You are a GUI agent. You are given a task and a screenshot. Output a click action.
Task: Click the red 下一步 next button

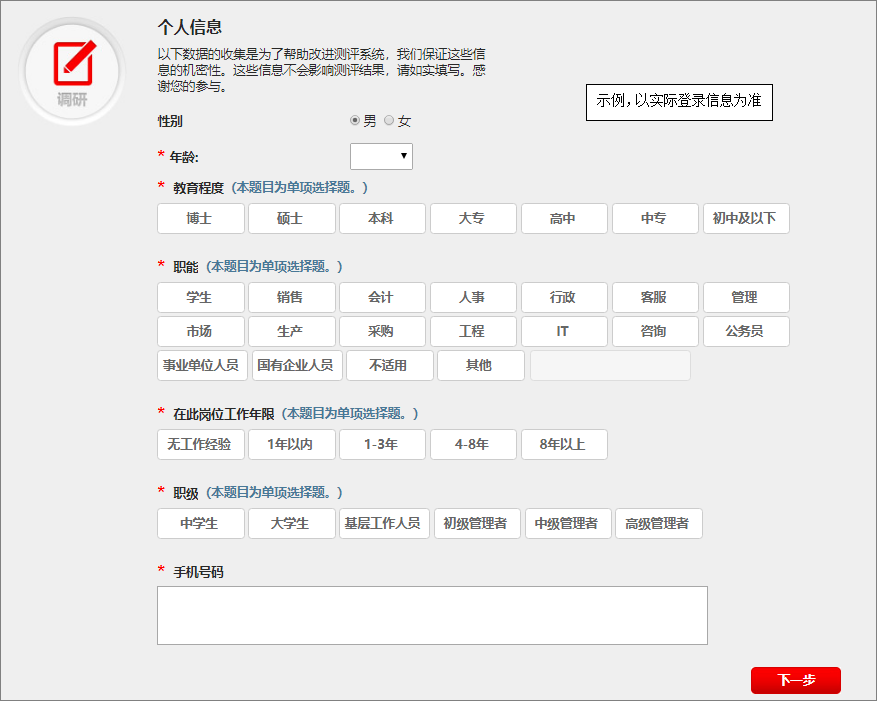[x=796, y=680]
